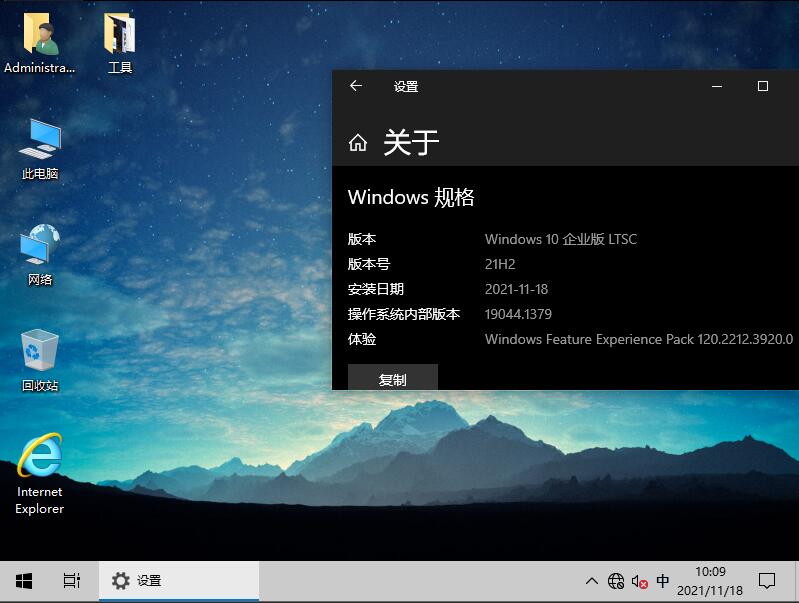Open the Administrator folder on desktop

[40, 36]
